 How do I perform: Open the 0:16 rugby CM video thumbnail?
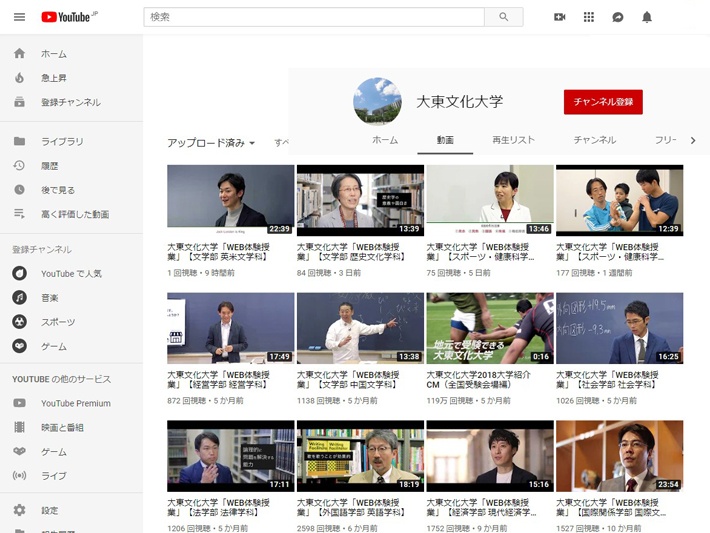[x=489, y=328]
